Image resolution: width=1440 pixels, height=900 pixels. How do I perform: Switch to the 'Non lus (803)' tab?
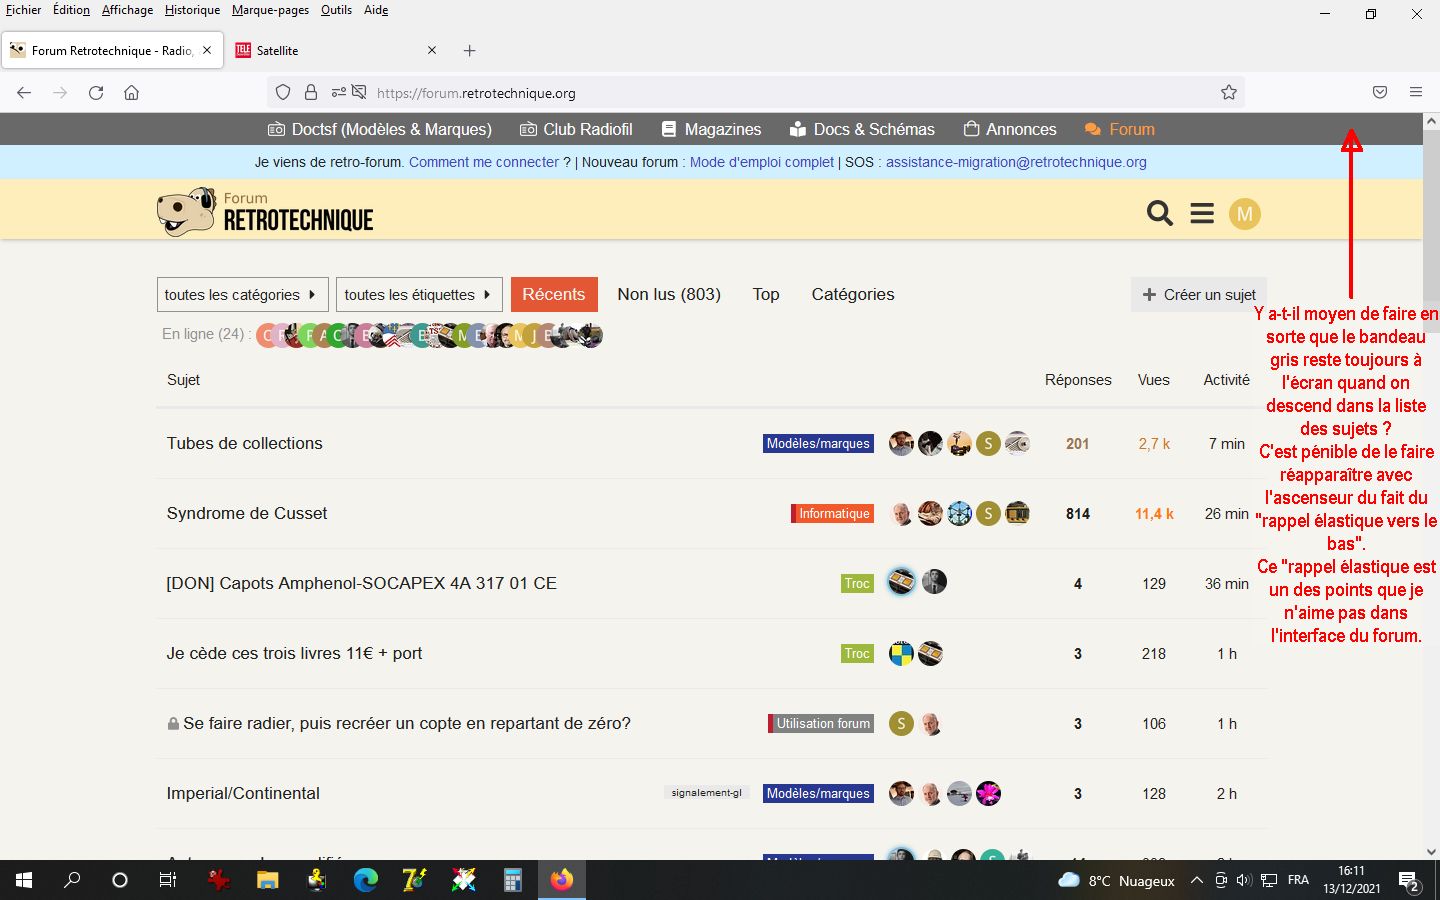pyautogui.click(x=668, y=294)
